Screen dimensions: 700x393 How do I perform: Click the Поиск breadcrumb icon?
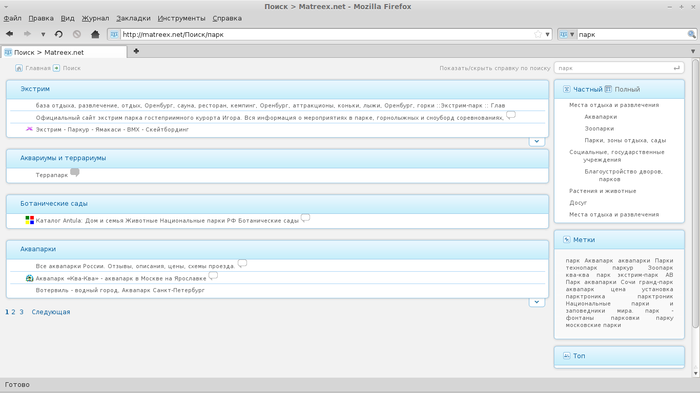56,68
